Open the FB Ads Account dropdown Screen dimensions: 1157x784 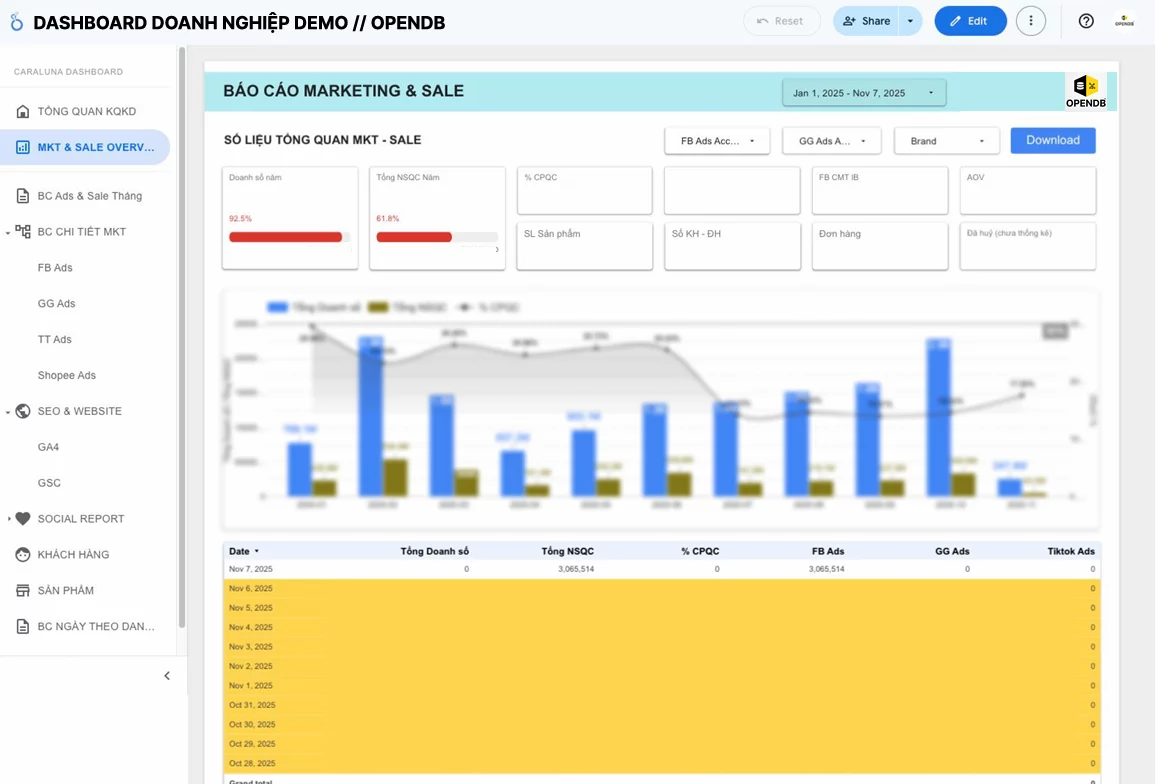[716, 140]
